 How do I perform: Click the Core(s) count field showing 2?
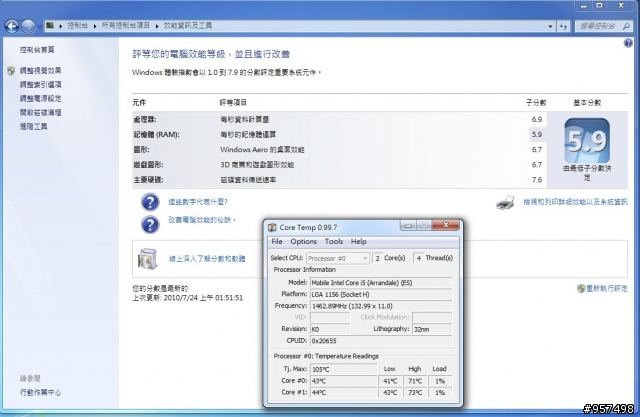pyautogui.click(x=378, y=258)
